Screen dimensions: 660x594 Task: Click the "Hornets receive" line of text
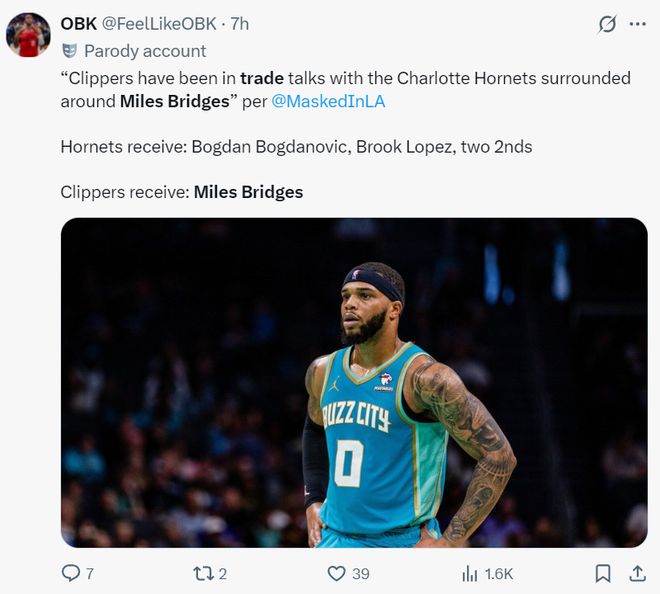coord(296,146)
